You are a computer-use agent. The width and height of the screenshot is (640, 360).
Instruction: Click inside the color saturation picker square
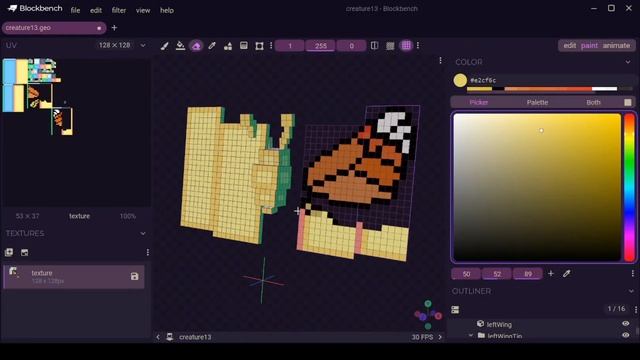537,187
